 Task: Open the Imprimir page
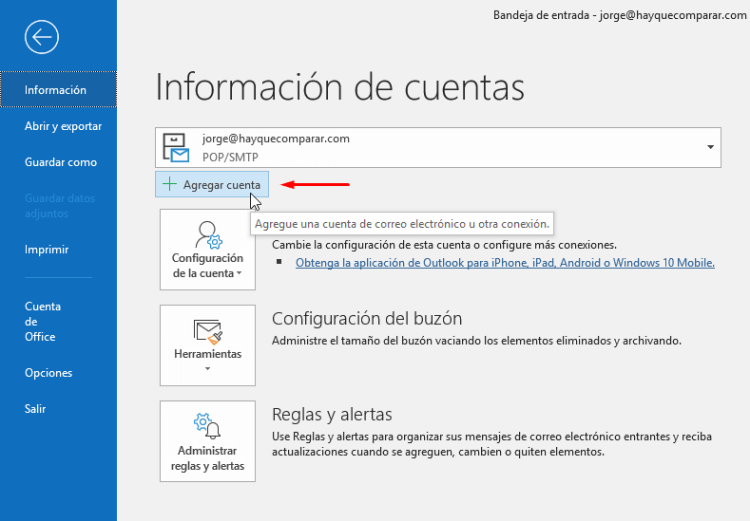point(46,249)
